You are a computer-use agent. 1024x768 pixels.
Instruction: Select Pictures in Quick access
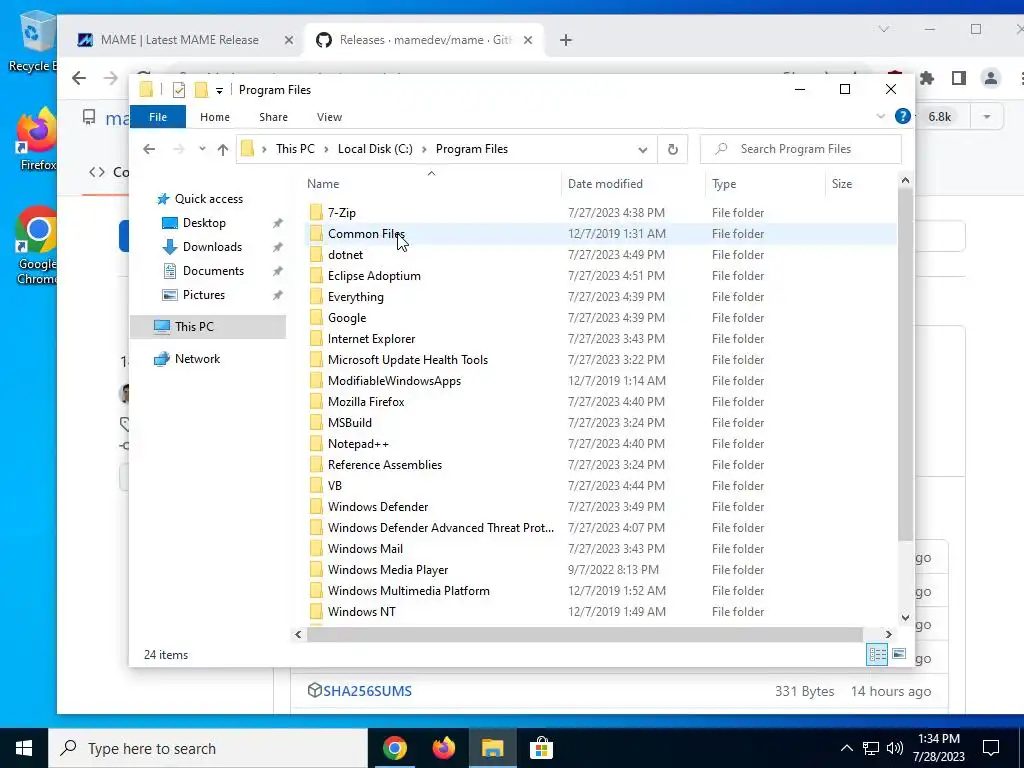coord(204,295)
